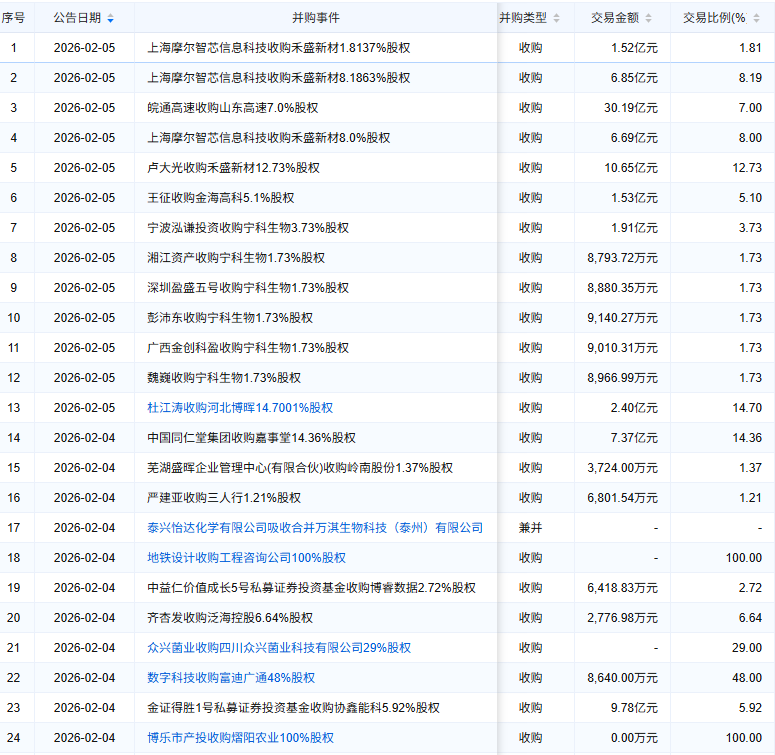
Task: Open 博乐市产投收购熠阳农业100%股权 link
Action: tap(240, 738)
